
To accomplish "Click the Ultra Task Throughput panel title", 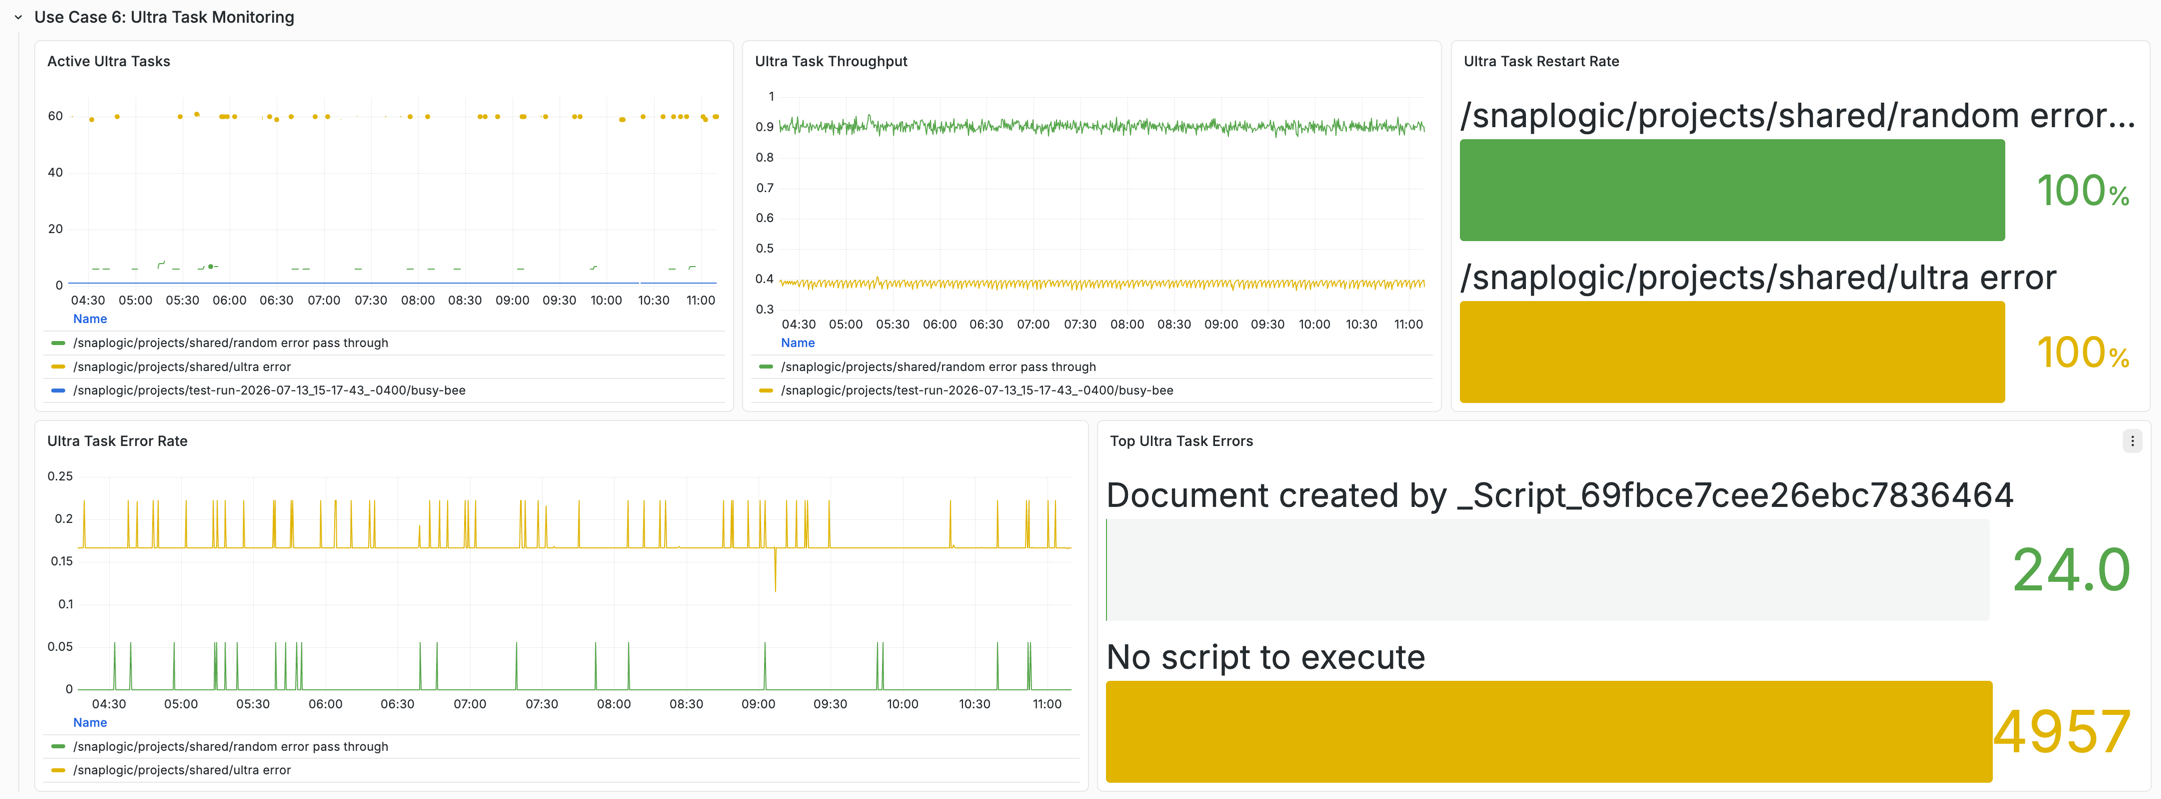I will (x=831, y=61).
